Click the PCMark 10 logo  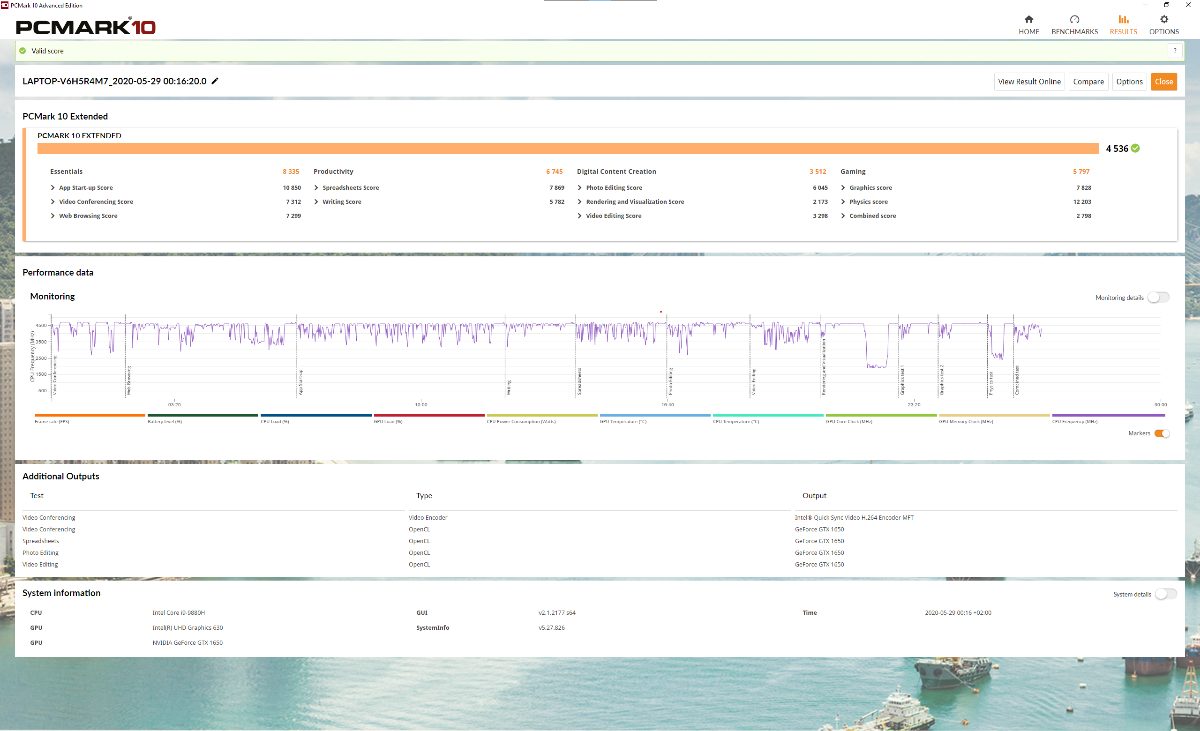(85, 27)
